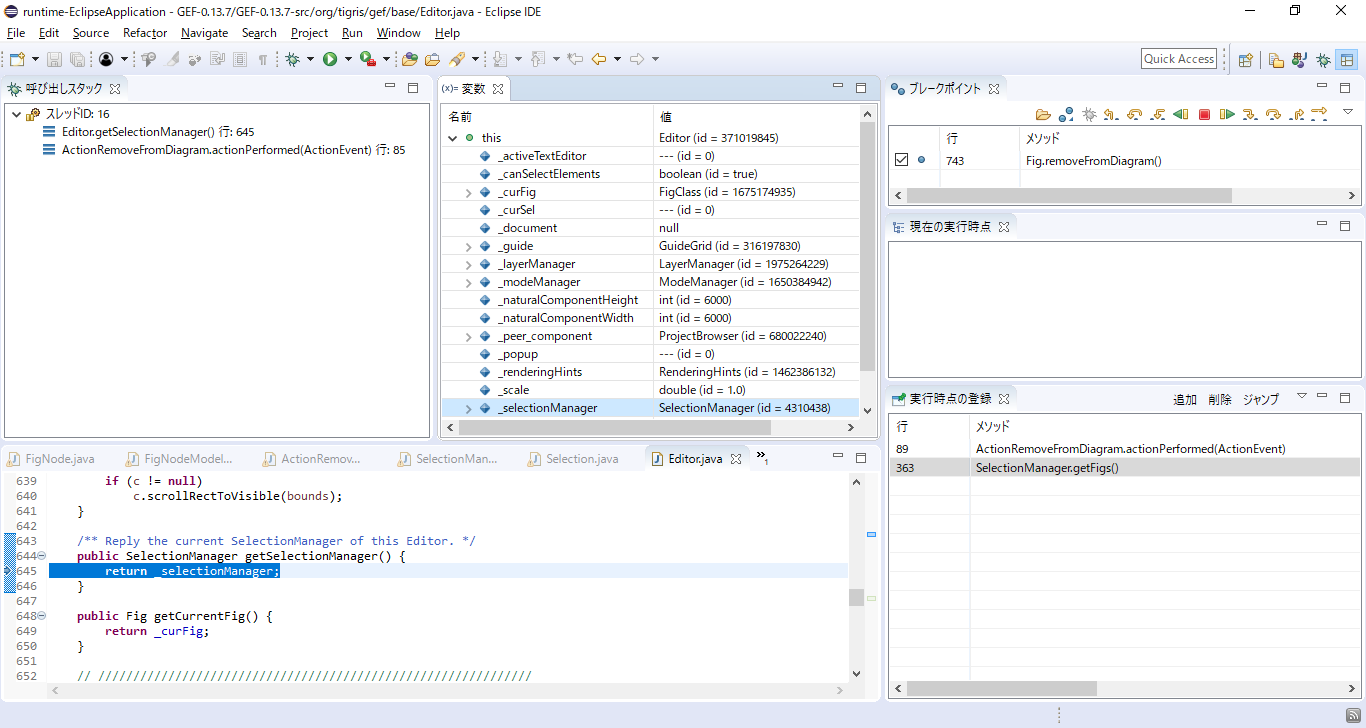Show the hidden editor tabs list chevron
Image resolution: width=1366 pixels, height=728 pixels.
(761, 457)
